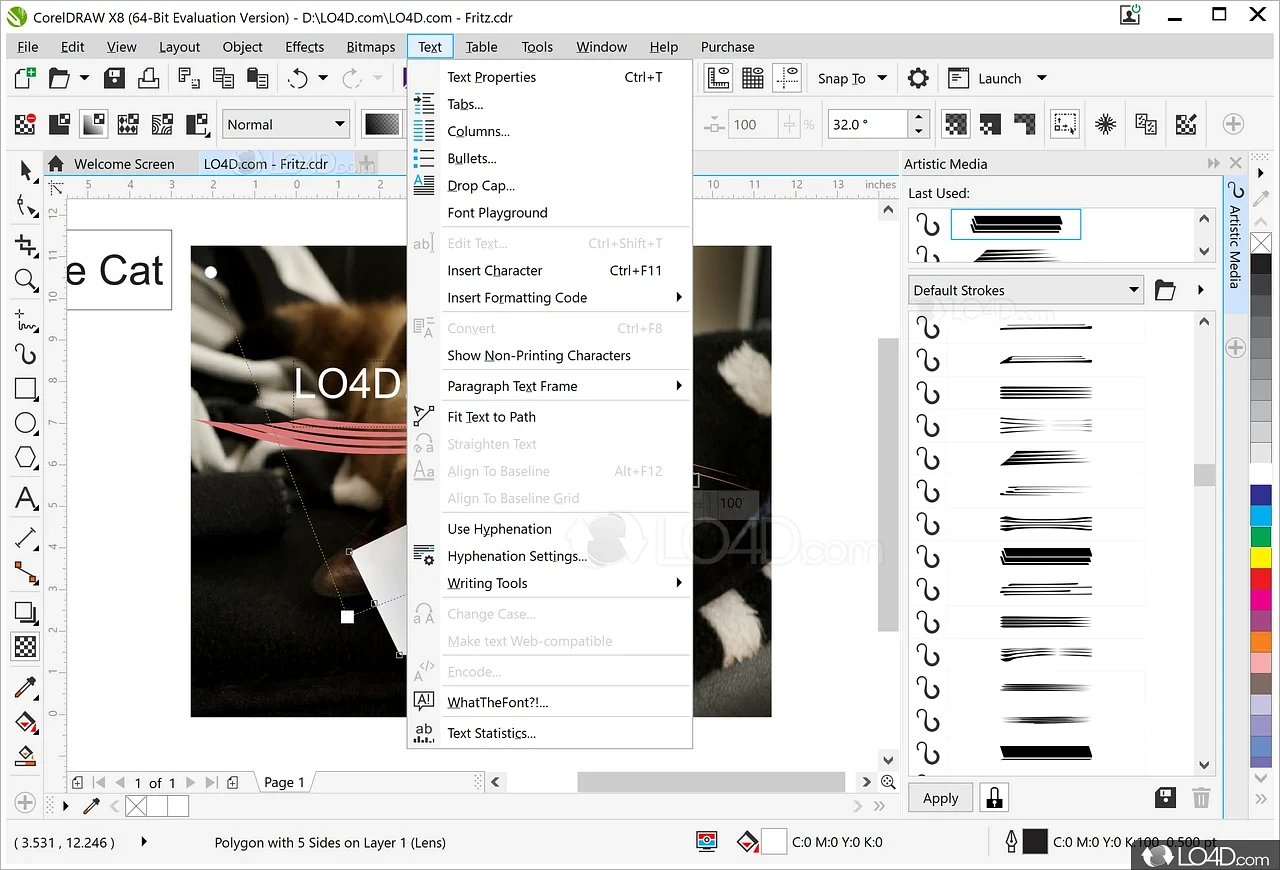Viewport: 1280px width, 870px height.
Task: Toggle the lock button beside Apply
Action: point(994,798)
